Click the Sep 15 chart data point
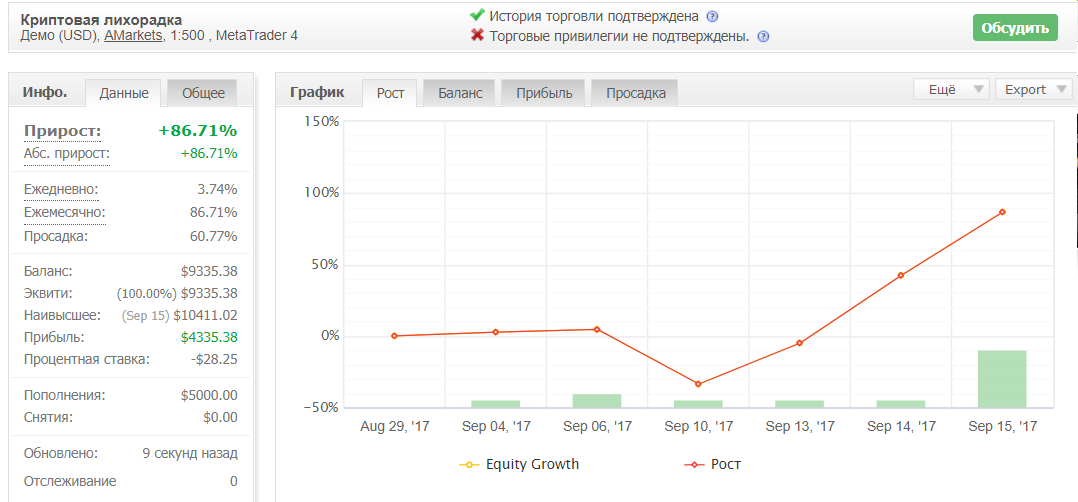The image size is (1078, 502). click(x=1002, y=212)
